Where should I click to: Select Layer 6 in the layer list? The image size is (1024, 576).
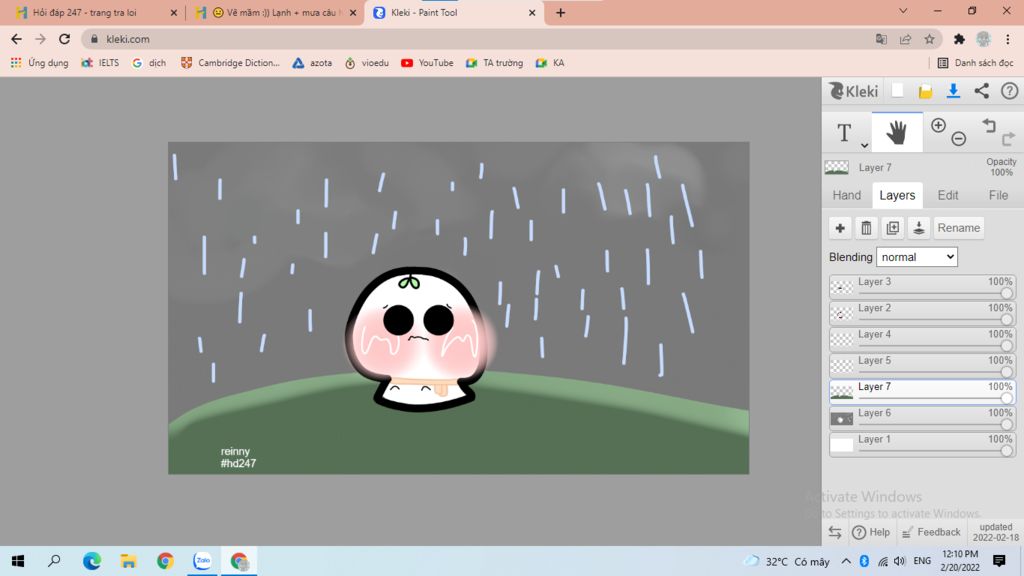[922, 418]
